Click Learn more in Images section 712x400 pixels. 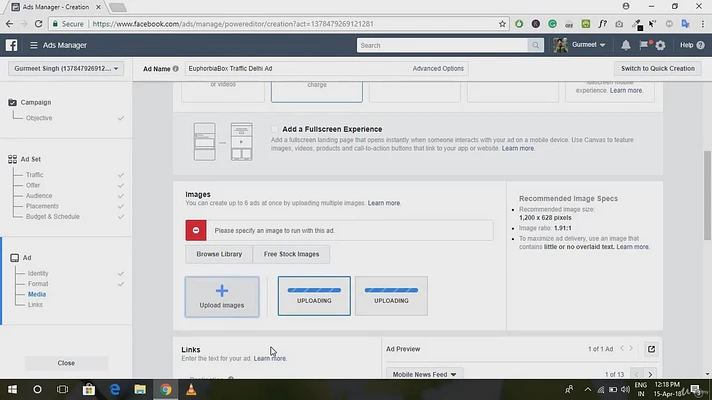(384, 203)
